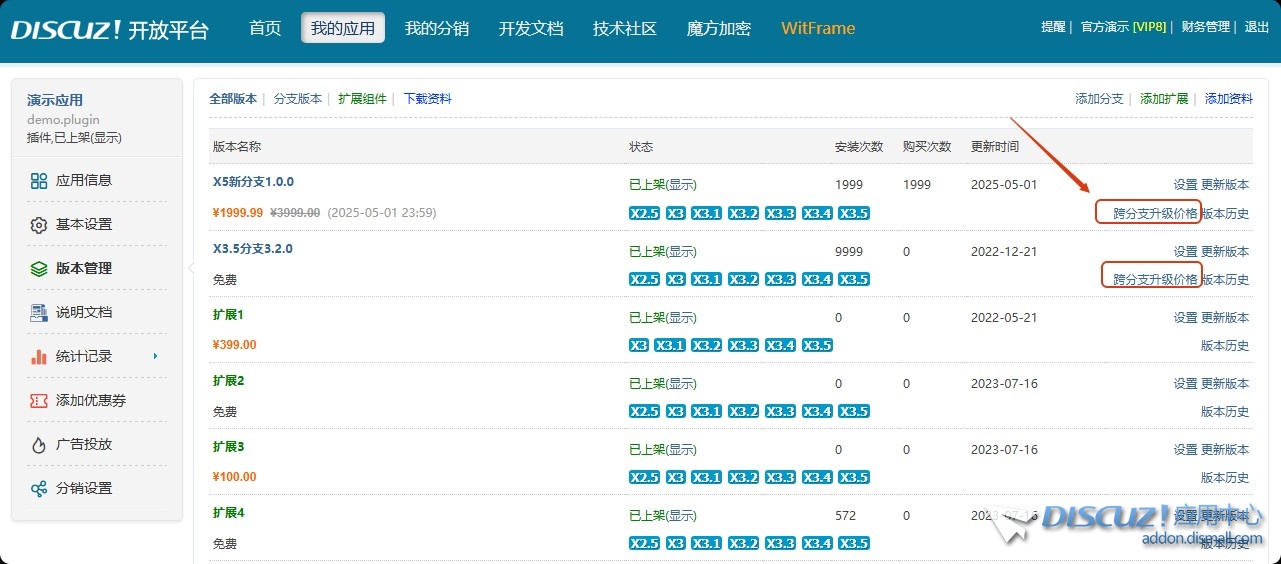Switch to the 扩展组件 filter tab
This screenshot has width=1281, height=564.
click(x=362, y=99)
